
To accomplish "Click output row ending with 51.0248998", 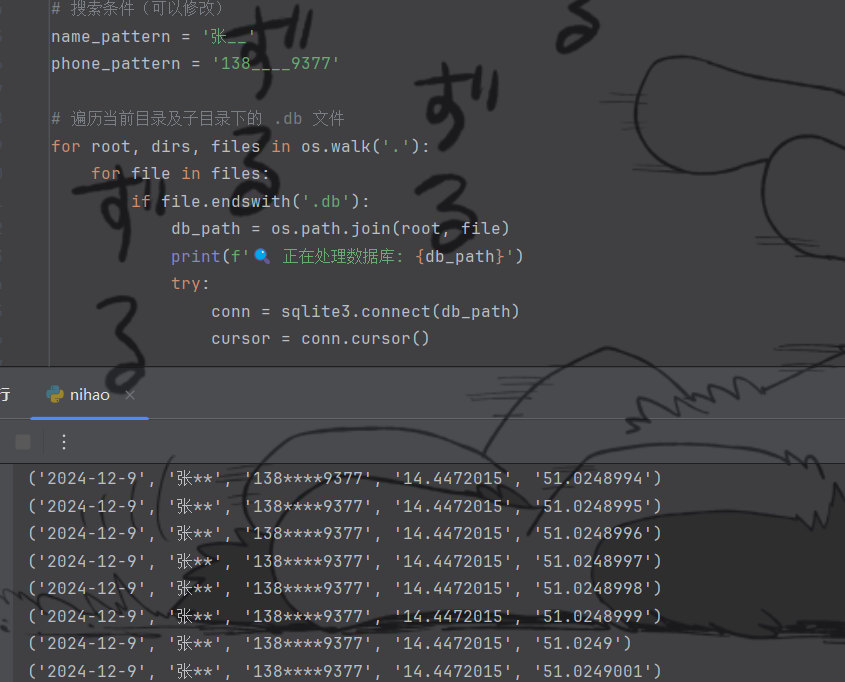I will (345, 588).
